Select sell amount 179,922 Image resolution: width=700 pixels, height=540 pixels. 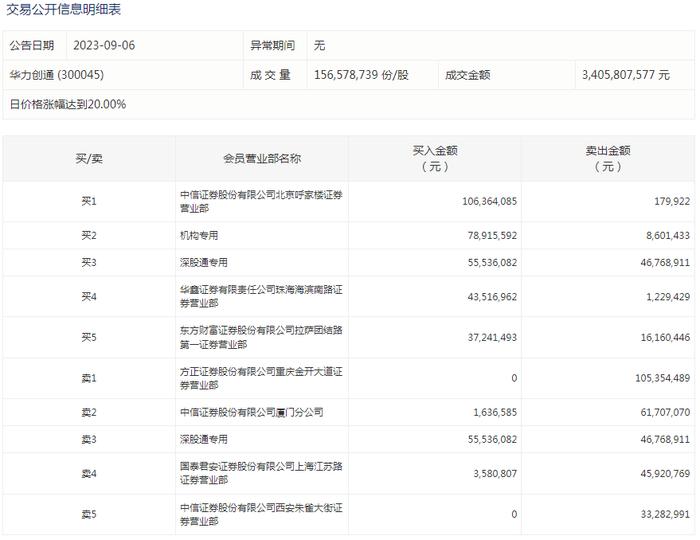(672, 201)
